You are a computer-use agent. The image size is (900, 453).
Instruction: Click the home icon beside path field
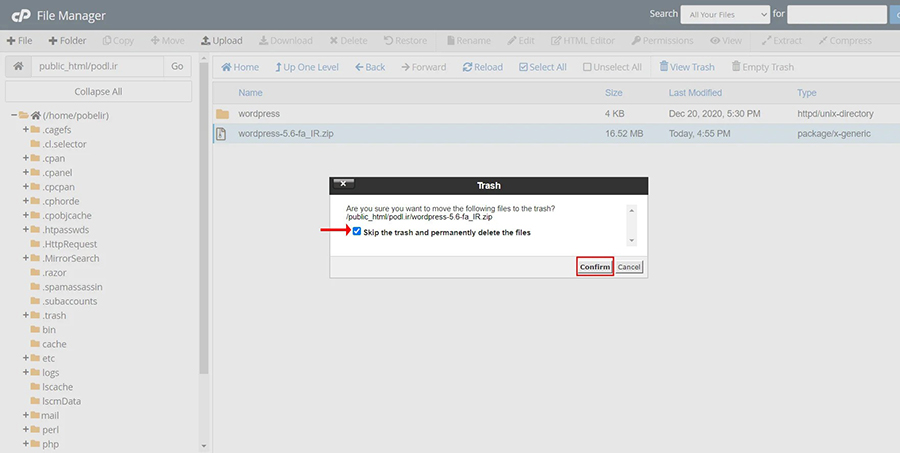(18, 66)
